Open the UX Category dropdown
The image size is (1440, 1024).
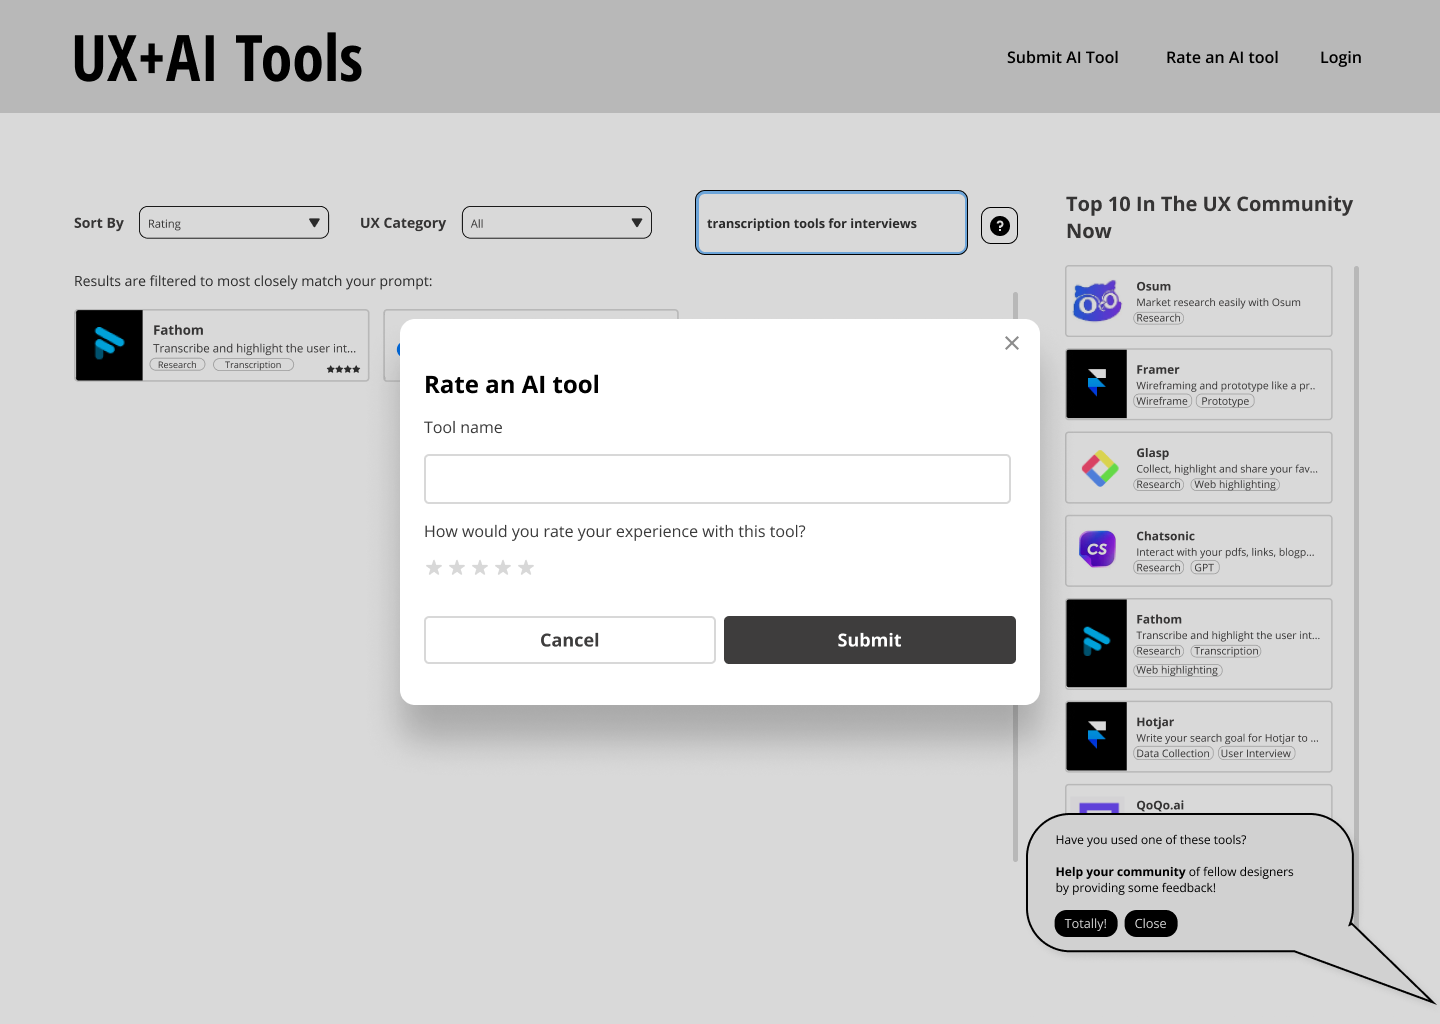pos(556,222)
